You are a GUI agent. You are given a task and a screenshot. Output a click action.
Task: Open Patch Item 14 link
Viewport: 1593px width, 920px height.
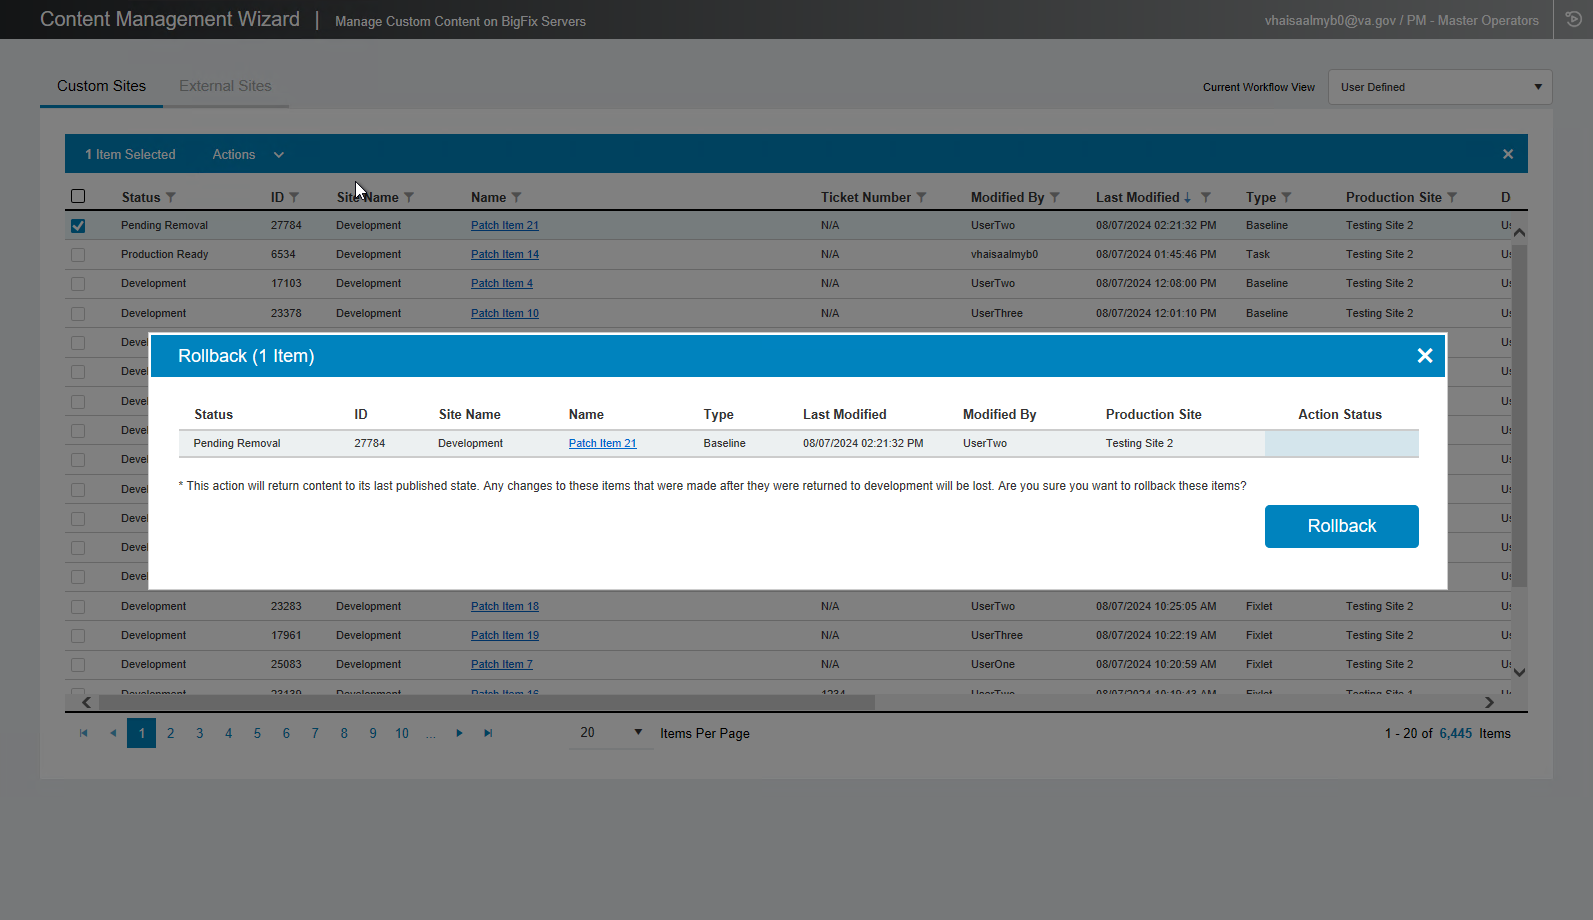point(504,254)
